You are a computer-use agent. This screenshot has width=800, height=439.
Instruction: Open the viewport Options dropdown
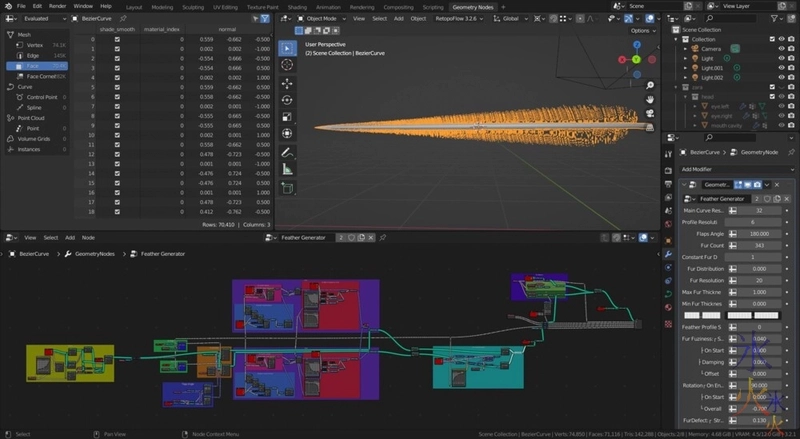tap(643, 31)
